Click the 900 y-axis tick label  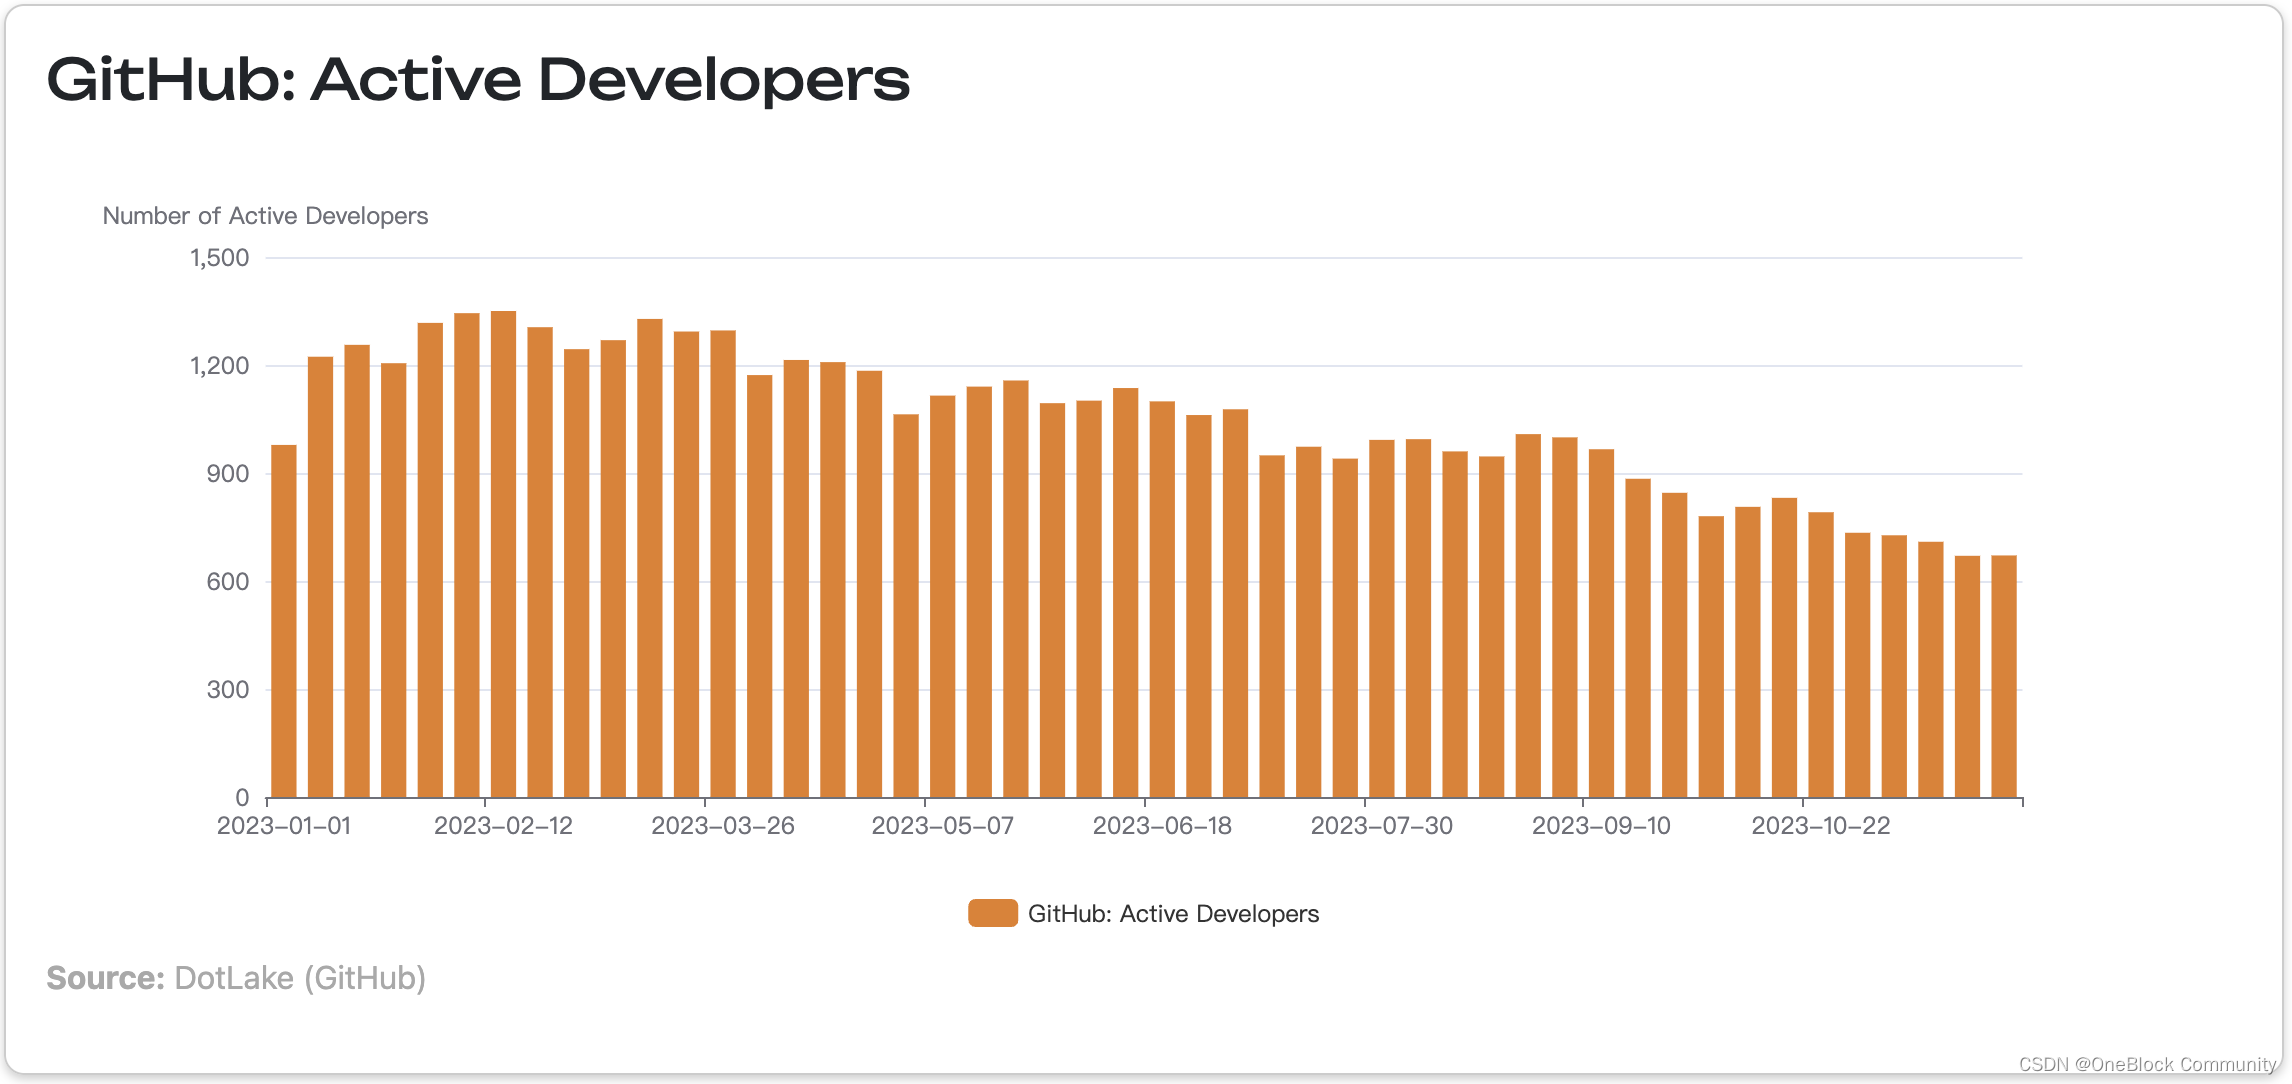click(x=228, y=474)
